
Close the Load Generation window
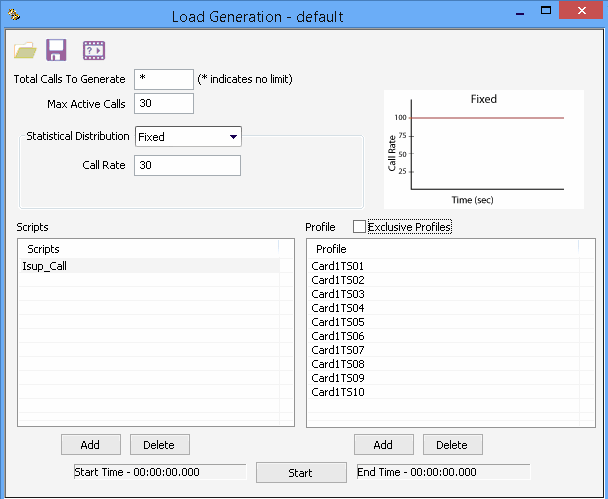tap(582, 10)
